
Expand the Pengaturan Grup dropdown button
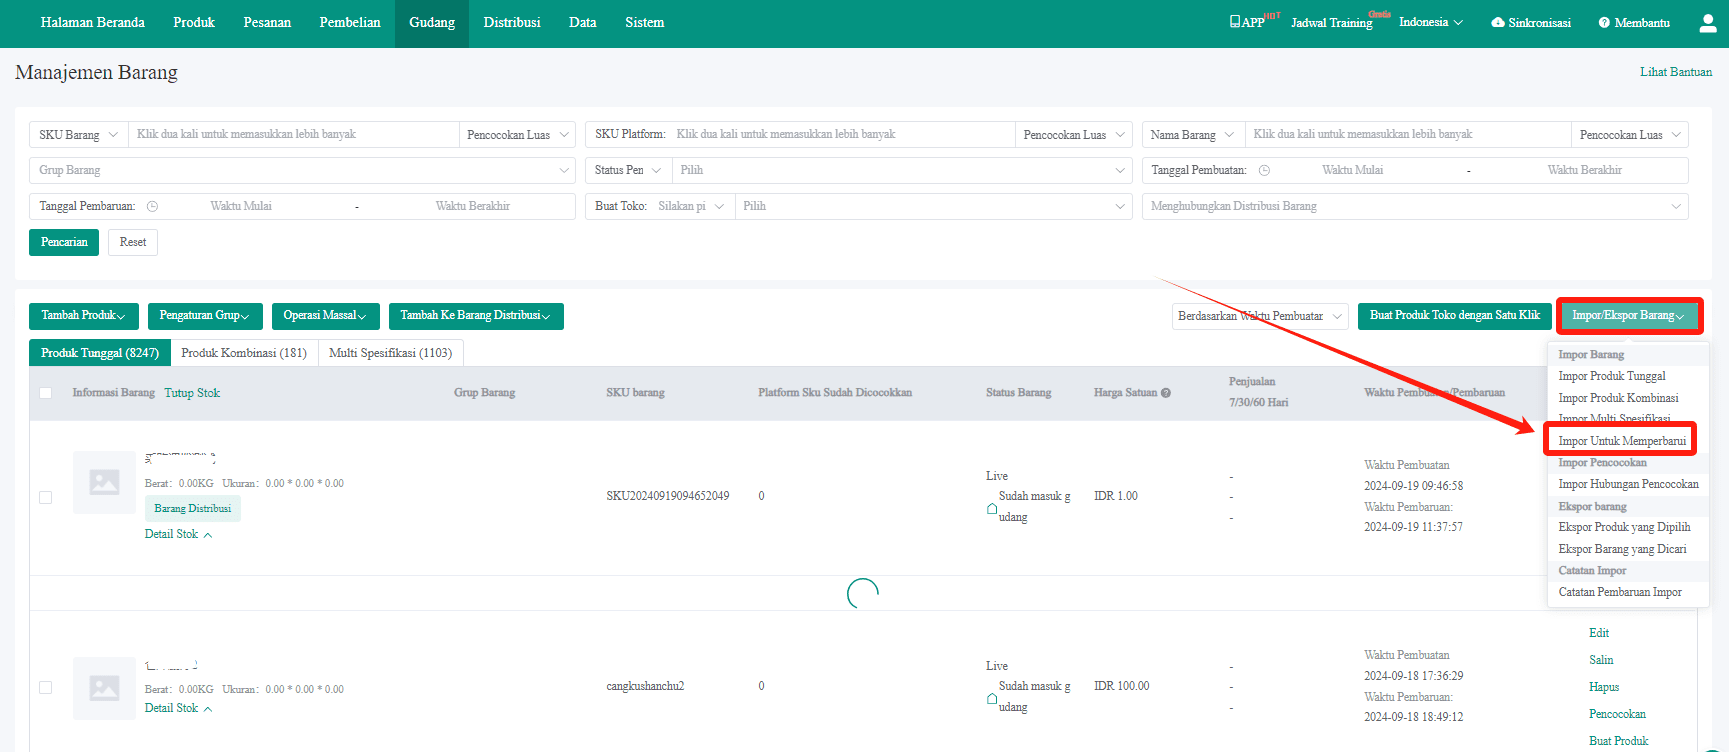[x=205, y=316]
